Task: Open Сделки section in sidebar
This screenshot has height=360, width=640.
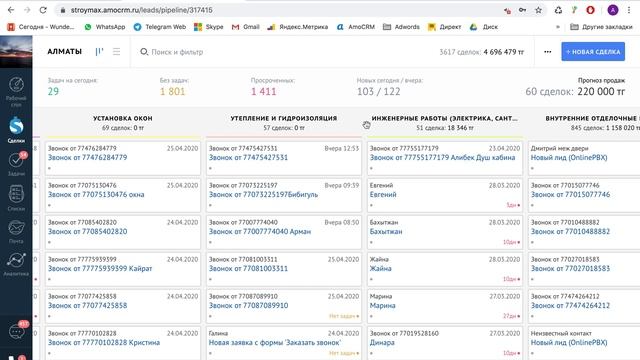Action: (16, 129)
